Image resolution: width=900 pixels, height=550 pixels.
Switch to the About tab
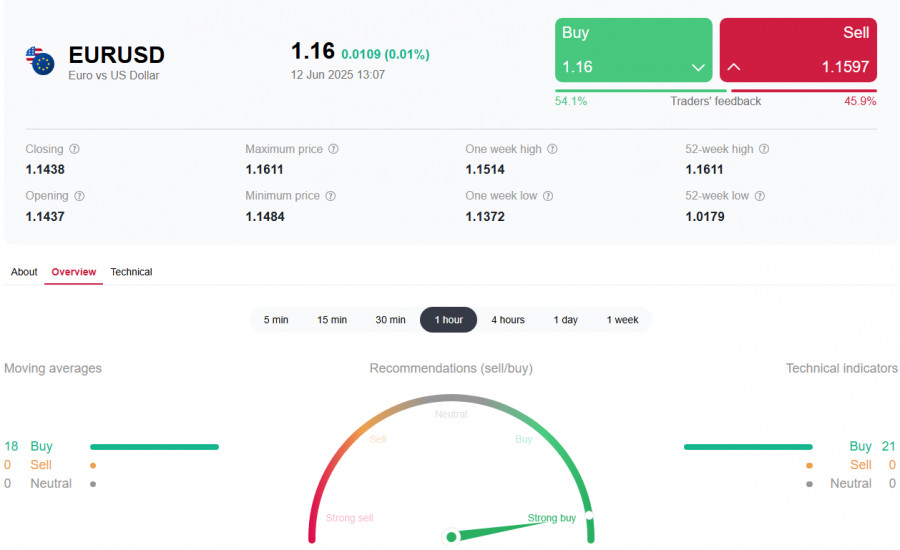(24, 272)
